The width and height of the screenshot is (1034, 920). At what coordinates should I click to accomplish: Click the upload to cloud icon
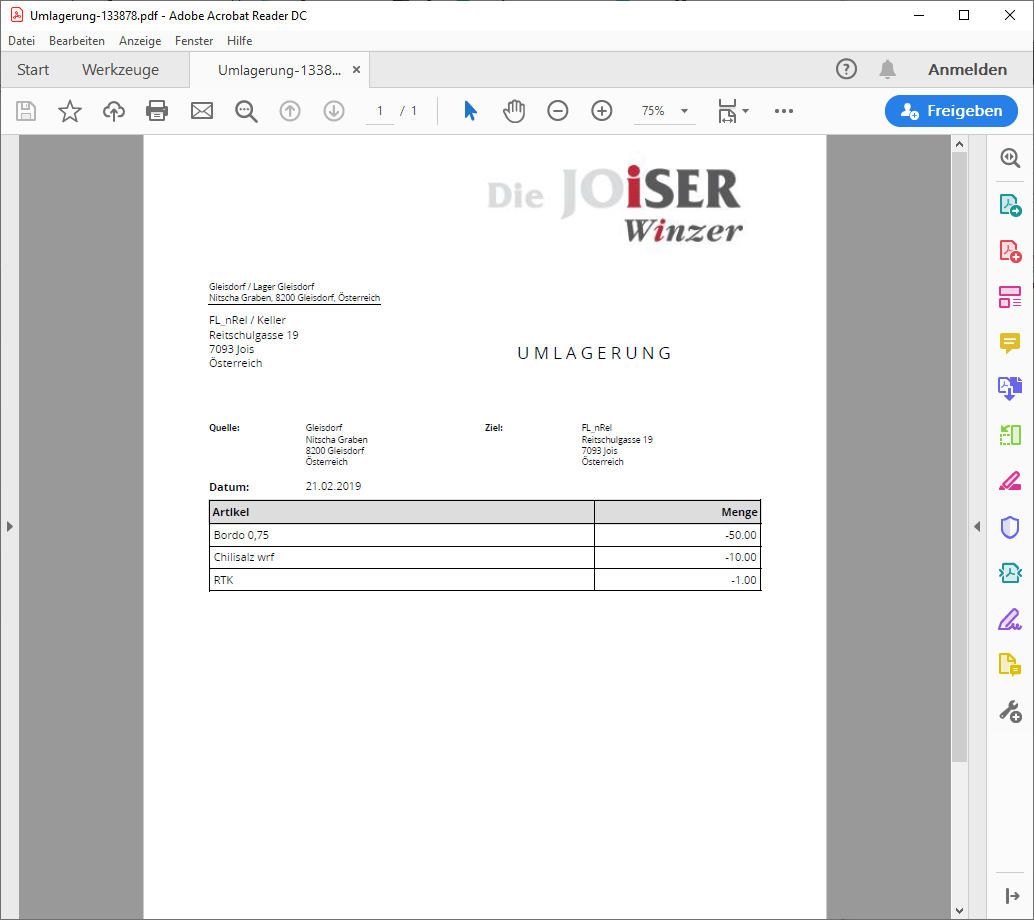coord(114,111)
